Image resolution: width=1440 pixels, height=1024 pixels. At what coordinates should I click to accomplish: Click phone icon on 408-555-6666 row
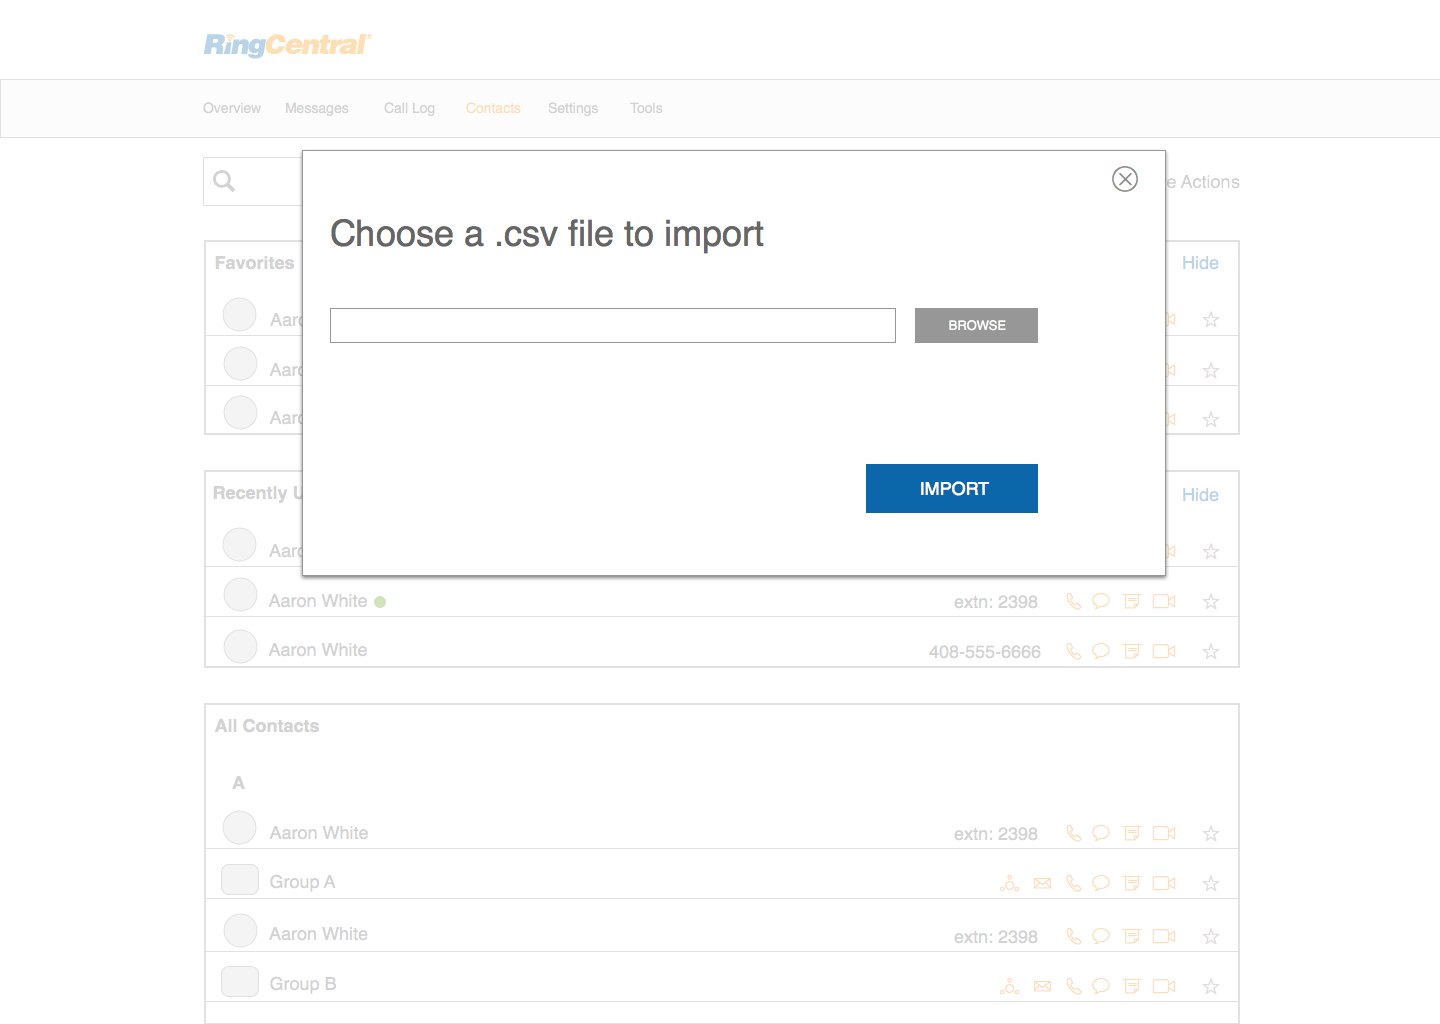coord(1073,651)
